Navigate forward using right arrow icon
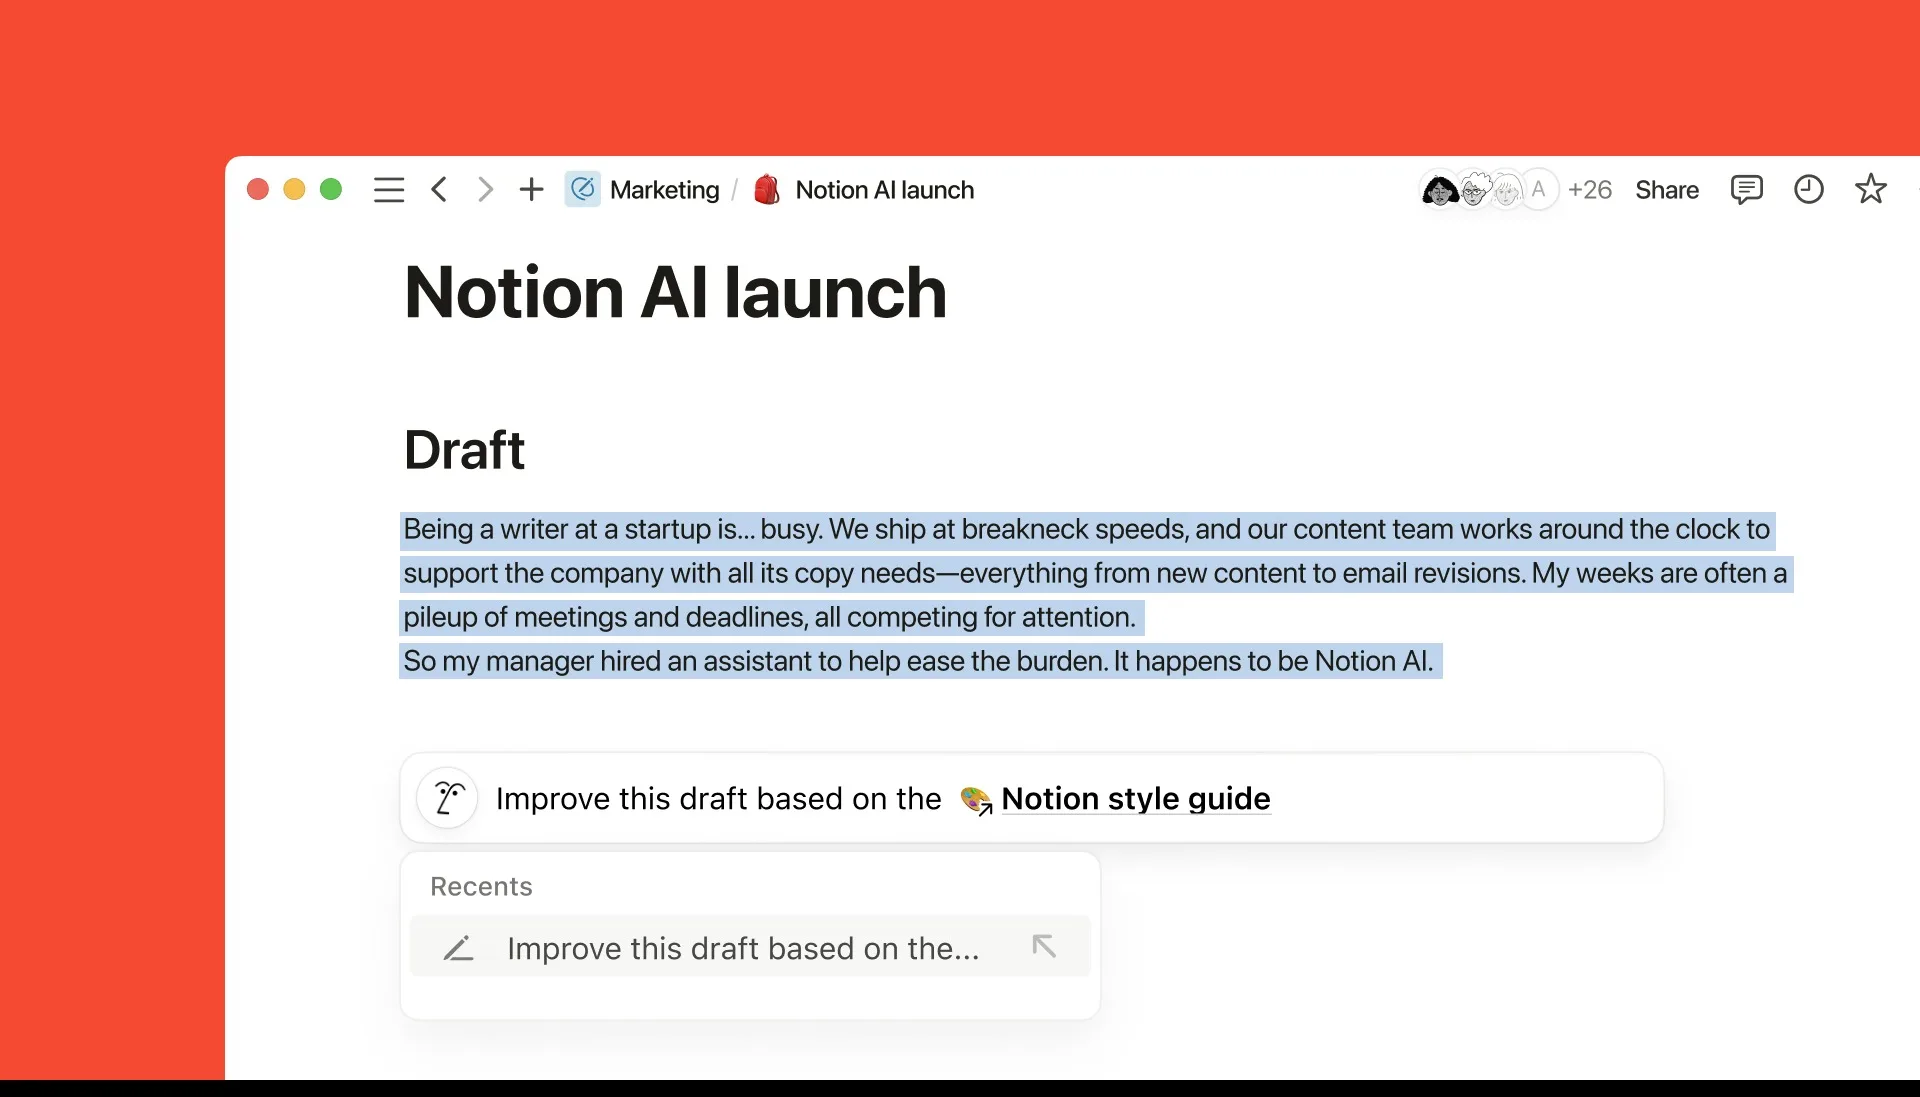The image size is (1920, 1097). tap(485, 189)
